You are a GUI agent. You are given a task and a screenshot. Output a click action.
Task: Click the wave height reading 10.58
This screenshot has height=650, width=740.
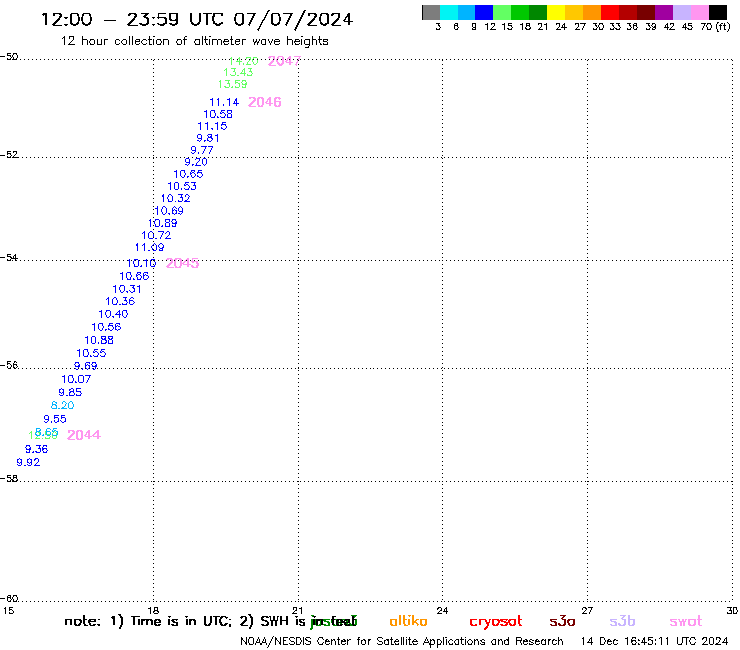pyautogui.click(x=218, y=114)
